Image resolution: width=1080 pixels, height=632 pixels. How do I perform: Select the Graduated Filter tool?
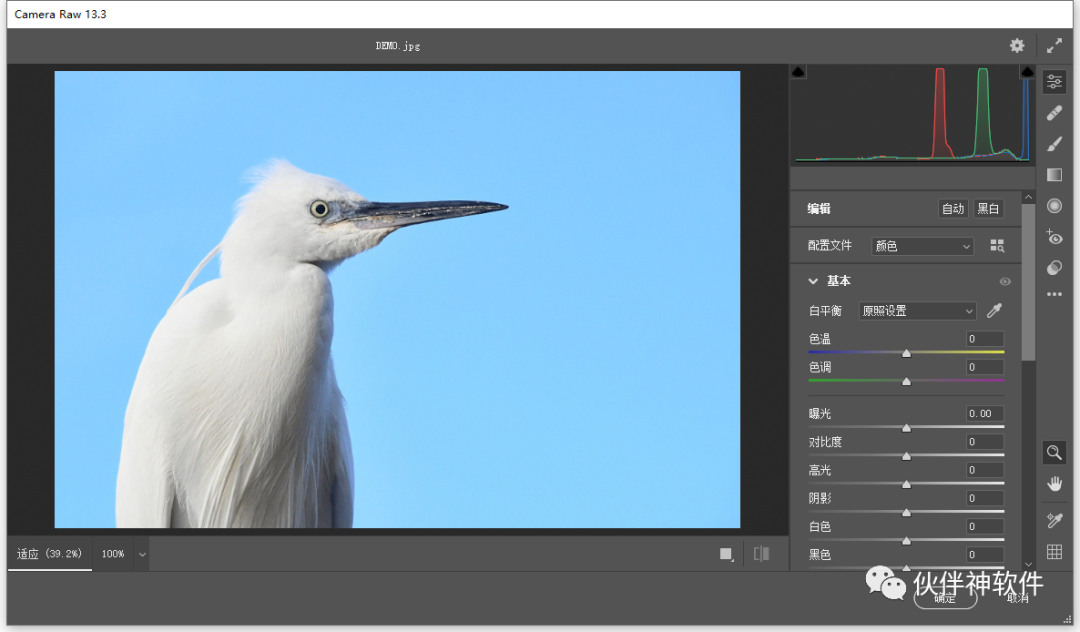[1054, 175]
